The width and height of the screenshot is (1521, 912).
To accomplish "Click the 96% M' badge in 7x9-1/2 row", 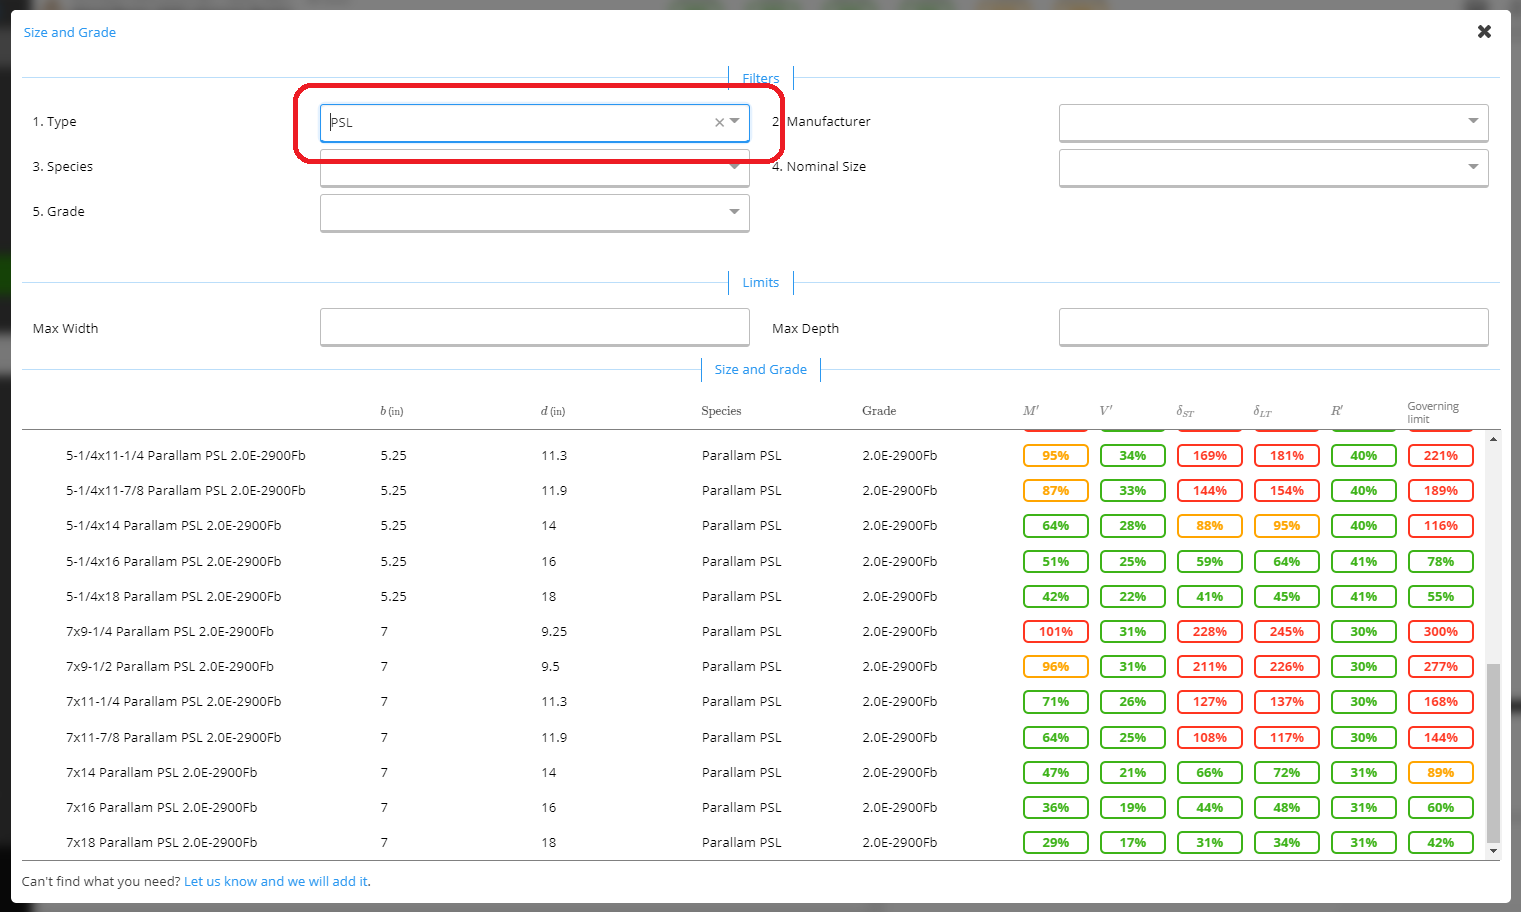I will coord(1056,666).
